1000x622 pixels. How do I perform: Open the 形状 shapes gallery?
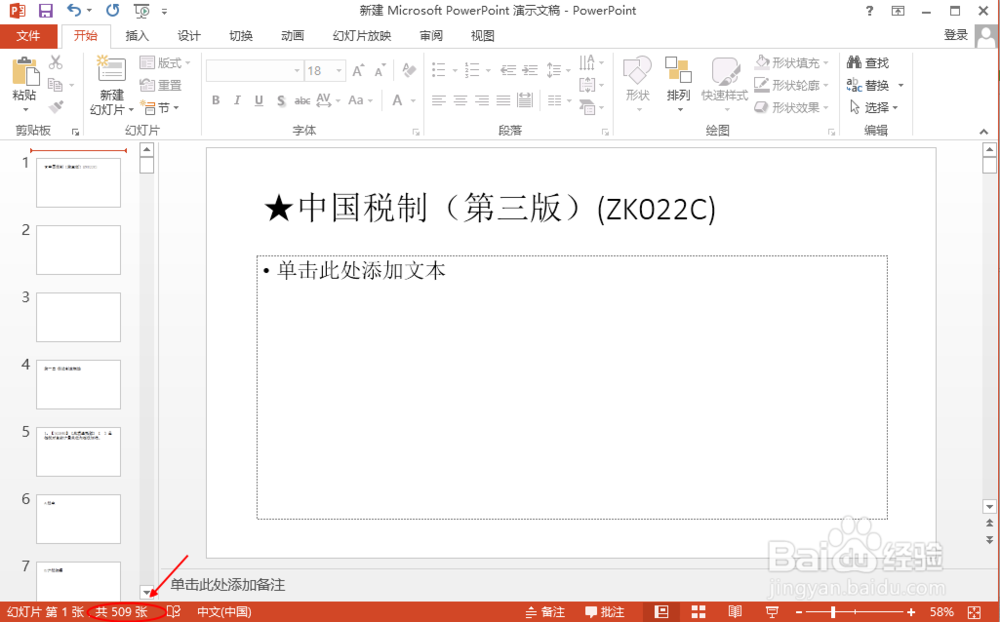(x=637, y=85)
